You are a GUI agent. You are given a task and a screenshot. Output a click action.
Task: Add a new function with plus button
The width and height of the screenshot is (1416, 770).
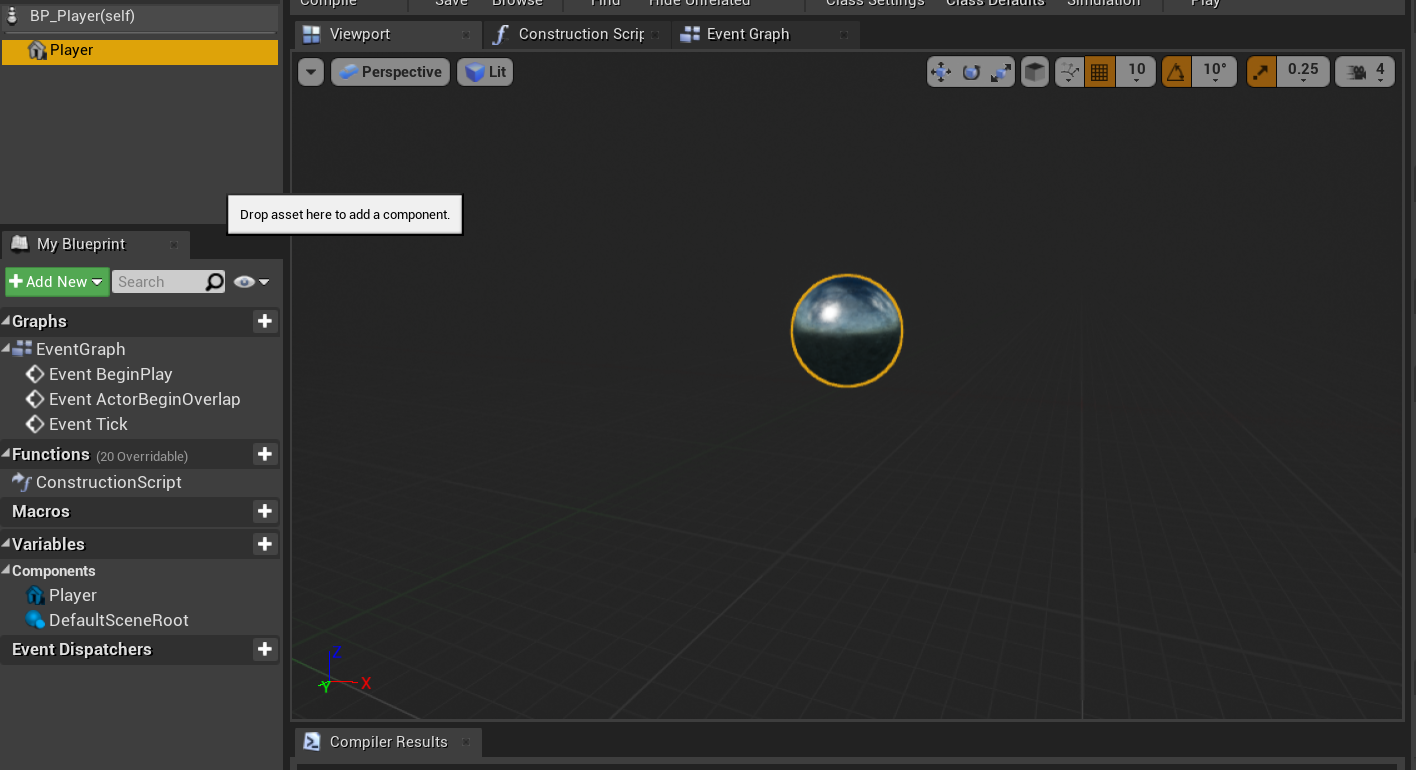click(265, 454)
